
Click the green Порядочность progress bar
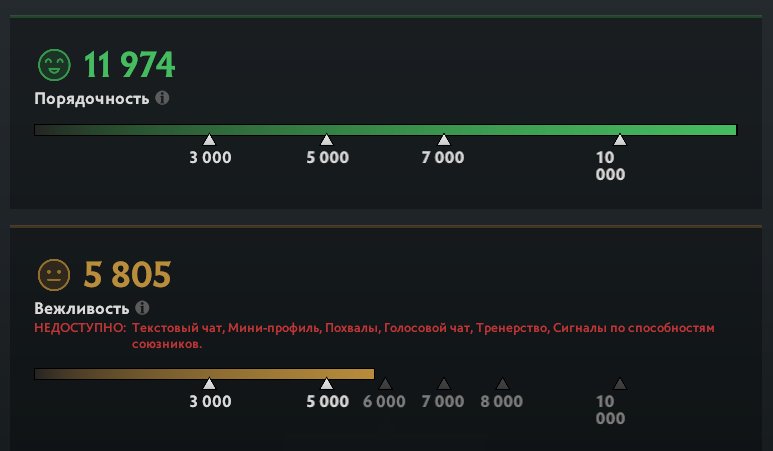385,129
